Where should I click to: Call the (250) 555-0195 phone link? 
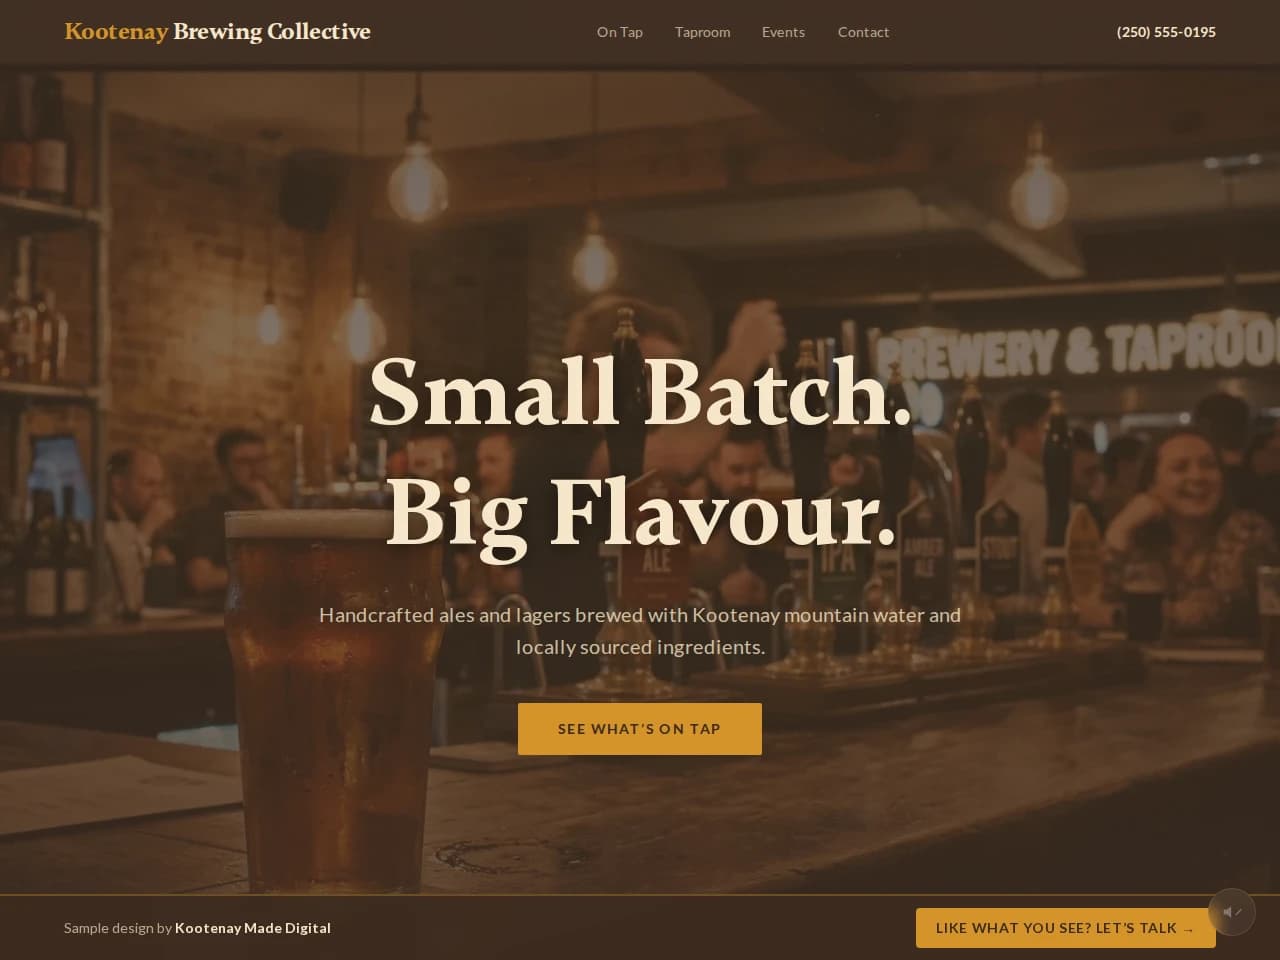[x=1166, y=32]
